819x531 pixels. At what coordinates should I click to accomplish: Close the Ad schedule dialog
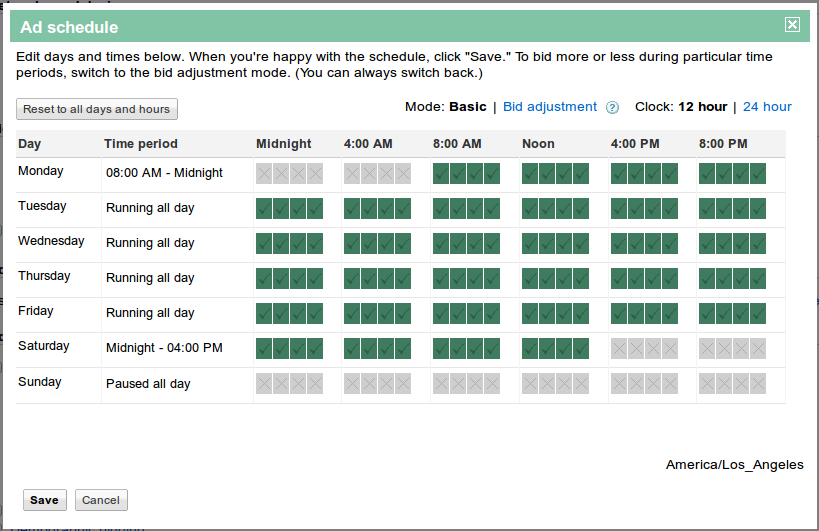[x=792, y=25]
